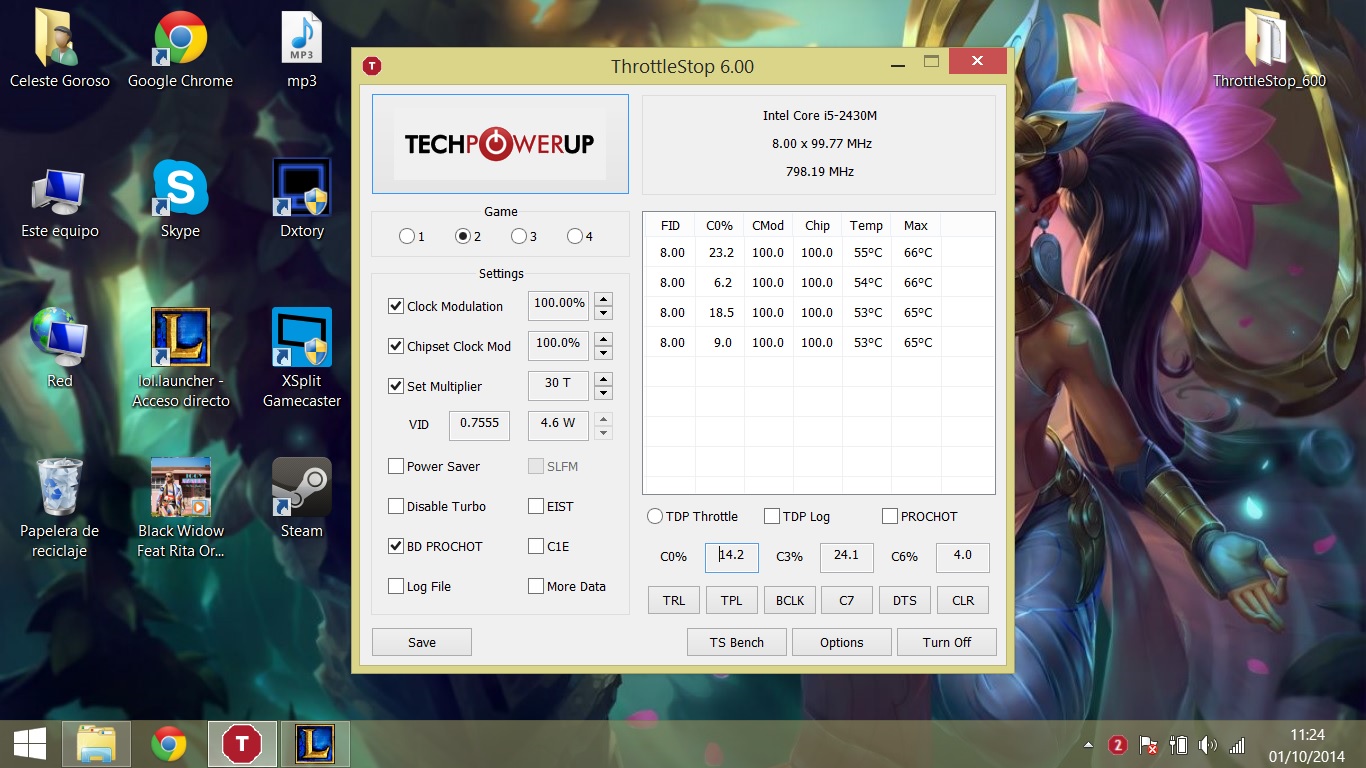The width and height of the screenshot is (1366, 768).
Task: Launch Skype from the desktop shortcut
Action: [x=180, y=202]
